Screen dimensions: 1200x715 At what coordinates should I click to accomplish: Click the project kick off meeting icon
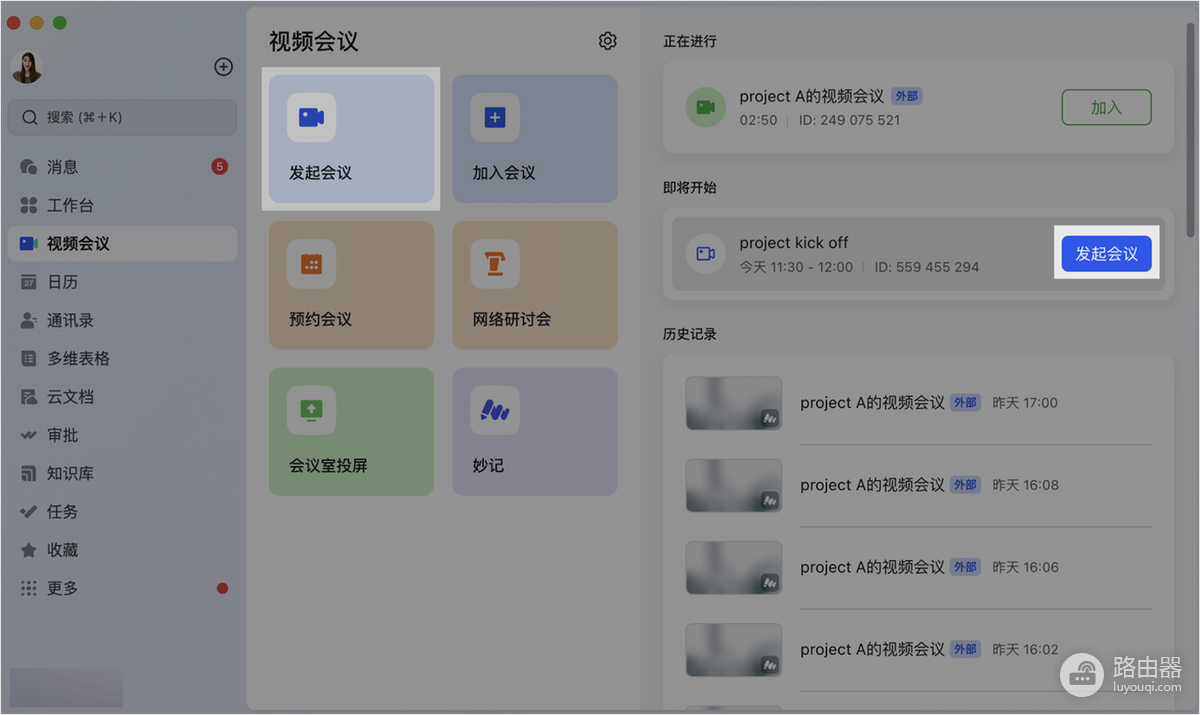[706, 254]
